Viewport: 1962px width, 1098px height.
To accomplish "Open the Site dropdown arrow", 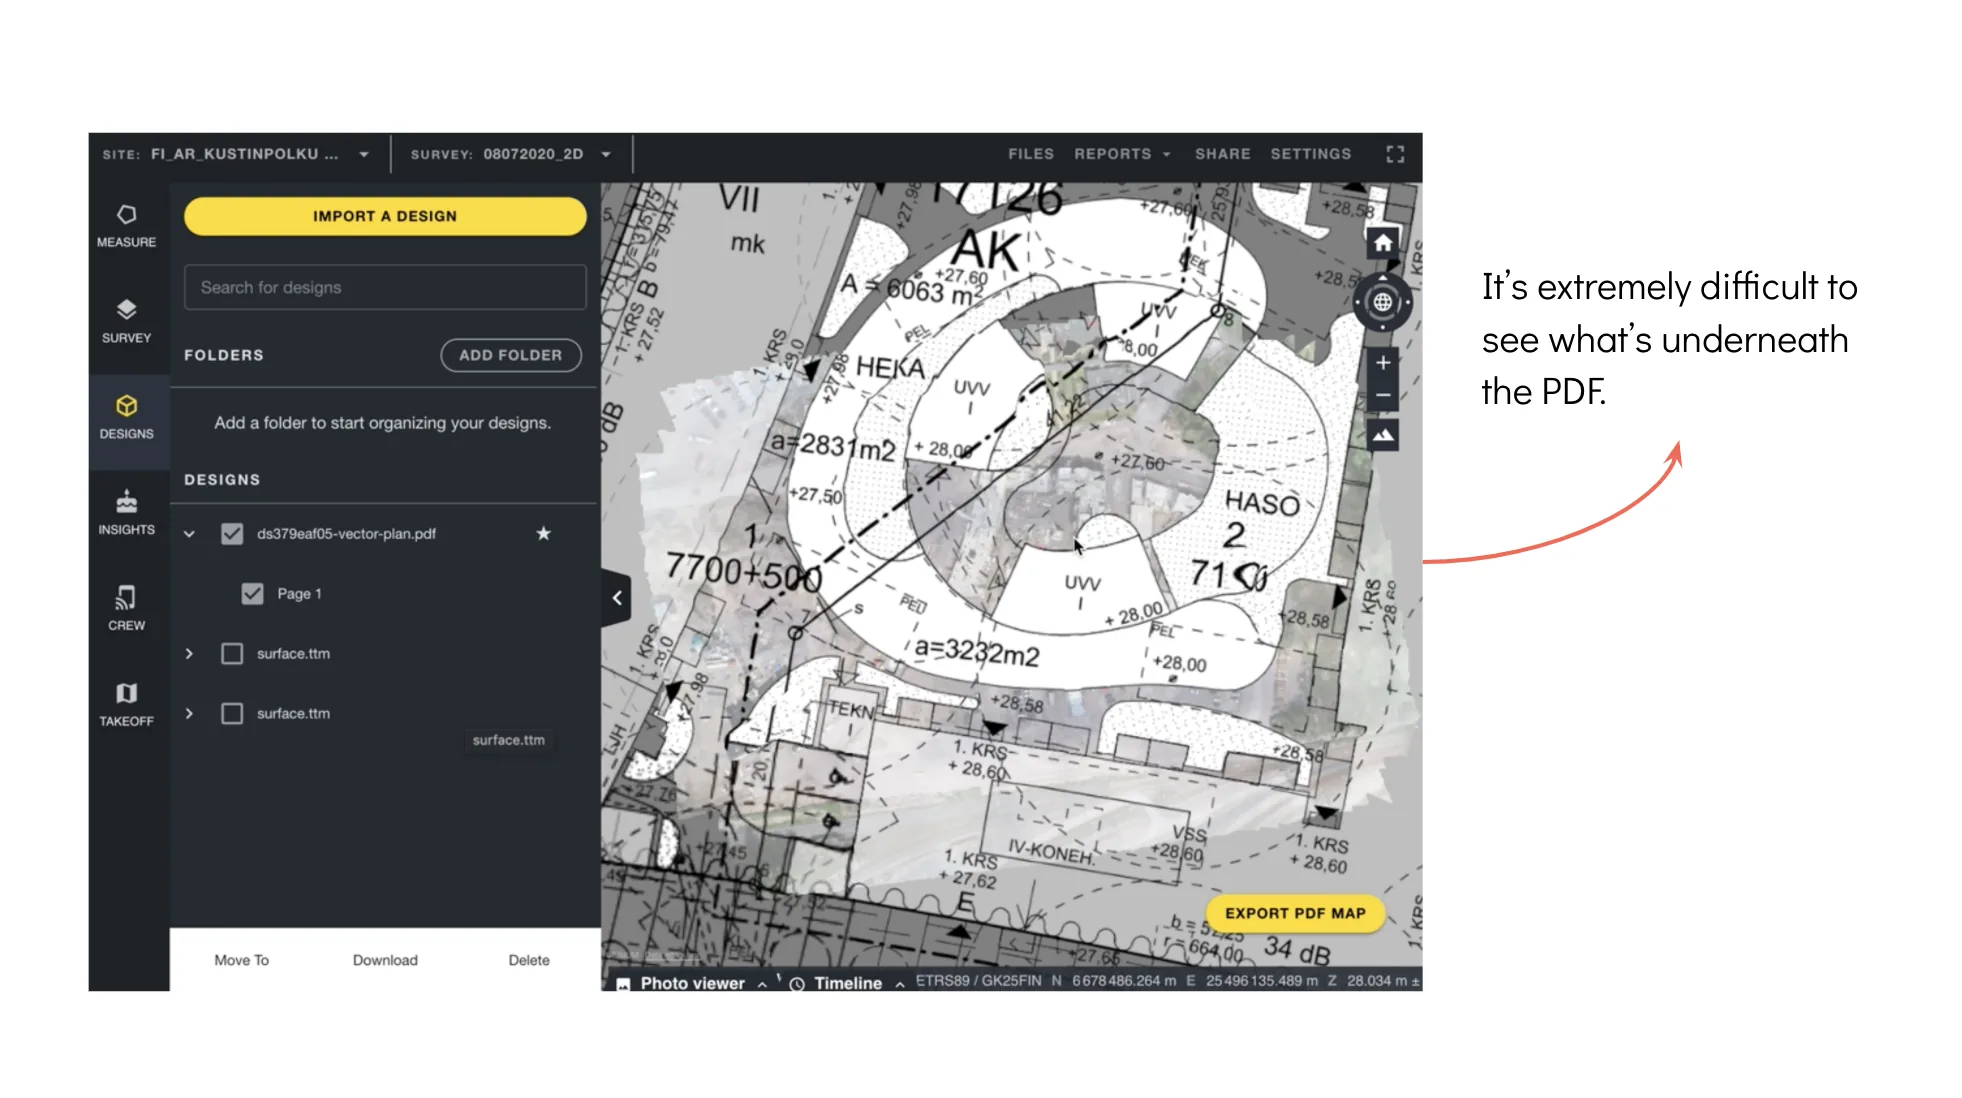I will [x=364, y=155].
